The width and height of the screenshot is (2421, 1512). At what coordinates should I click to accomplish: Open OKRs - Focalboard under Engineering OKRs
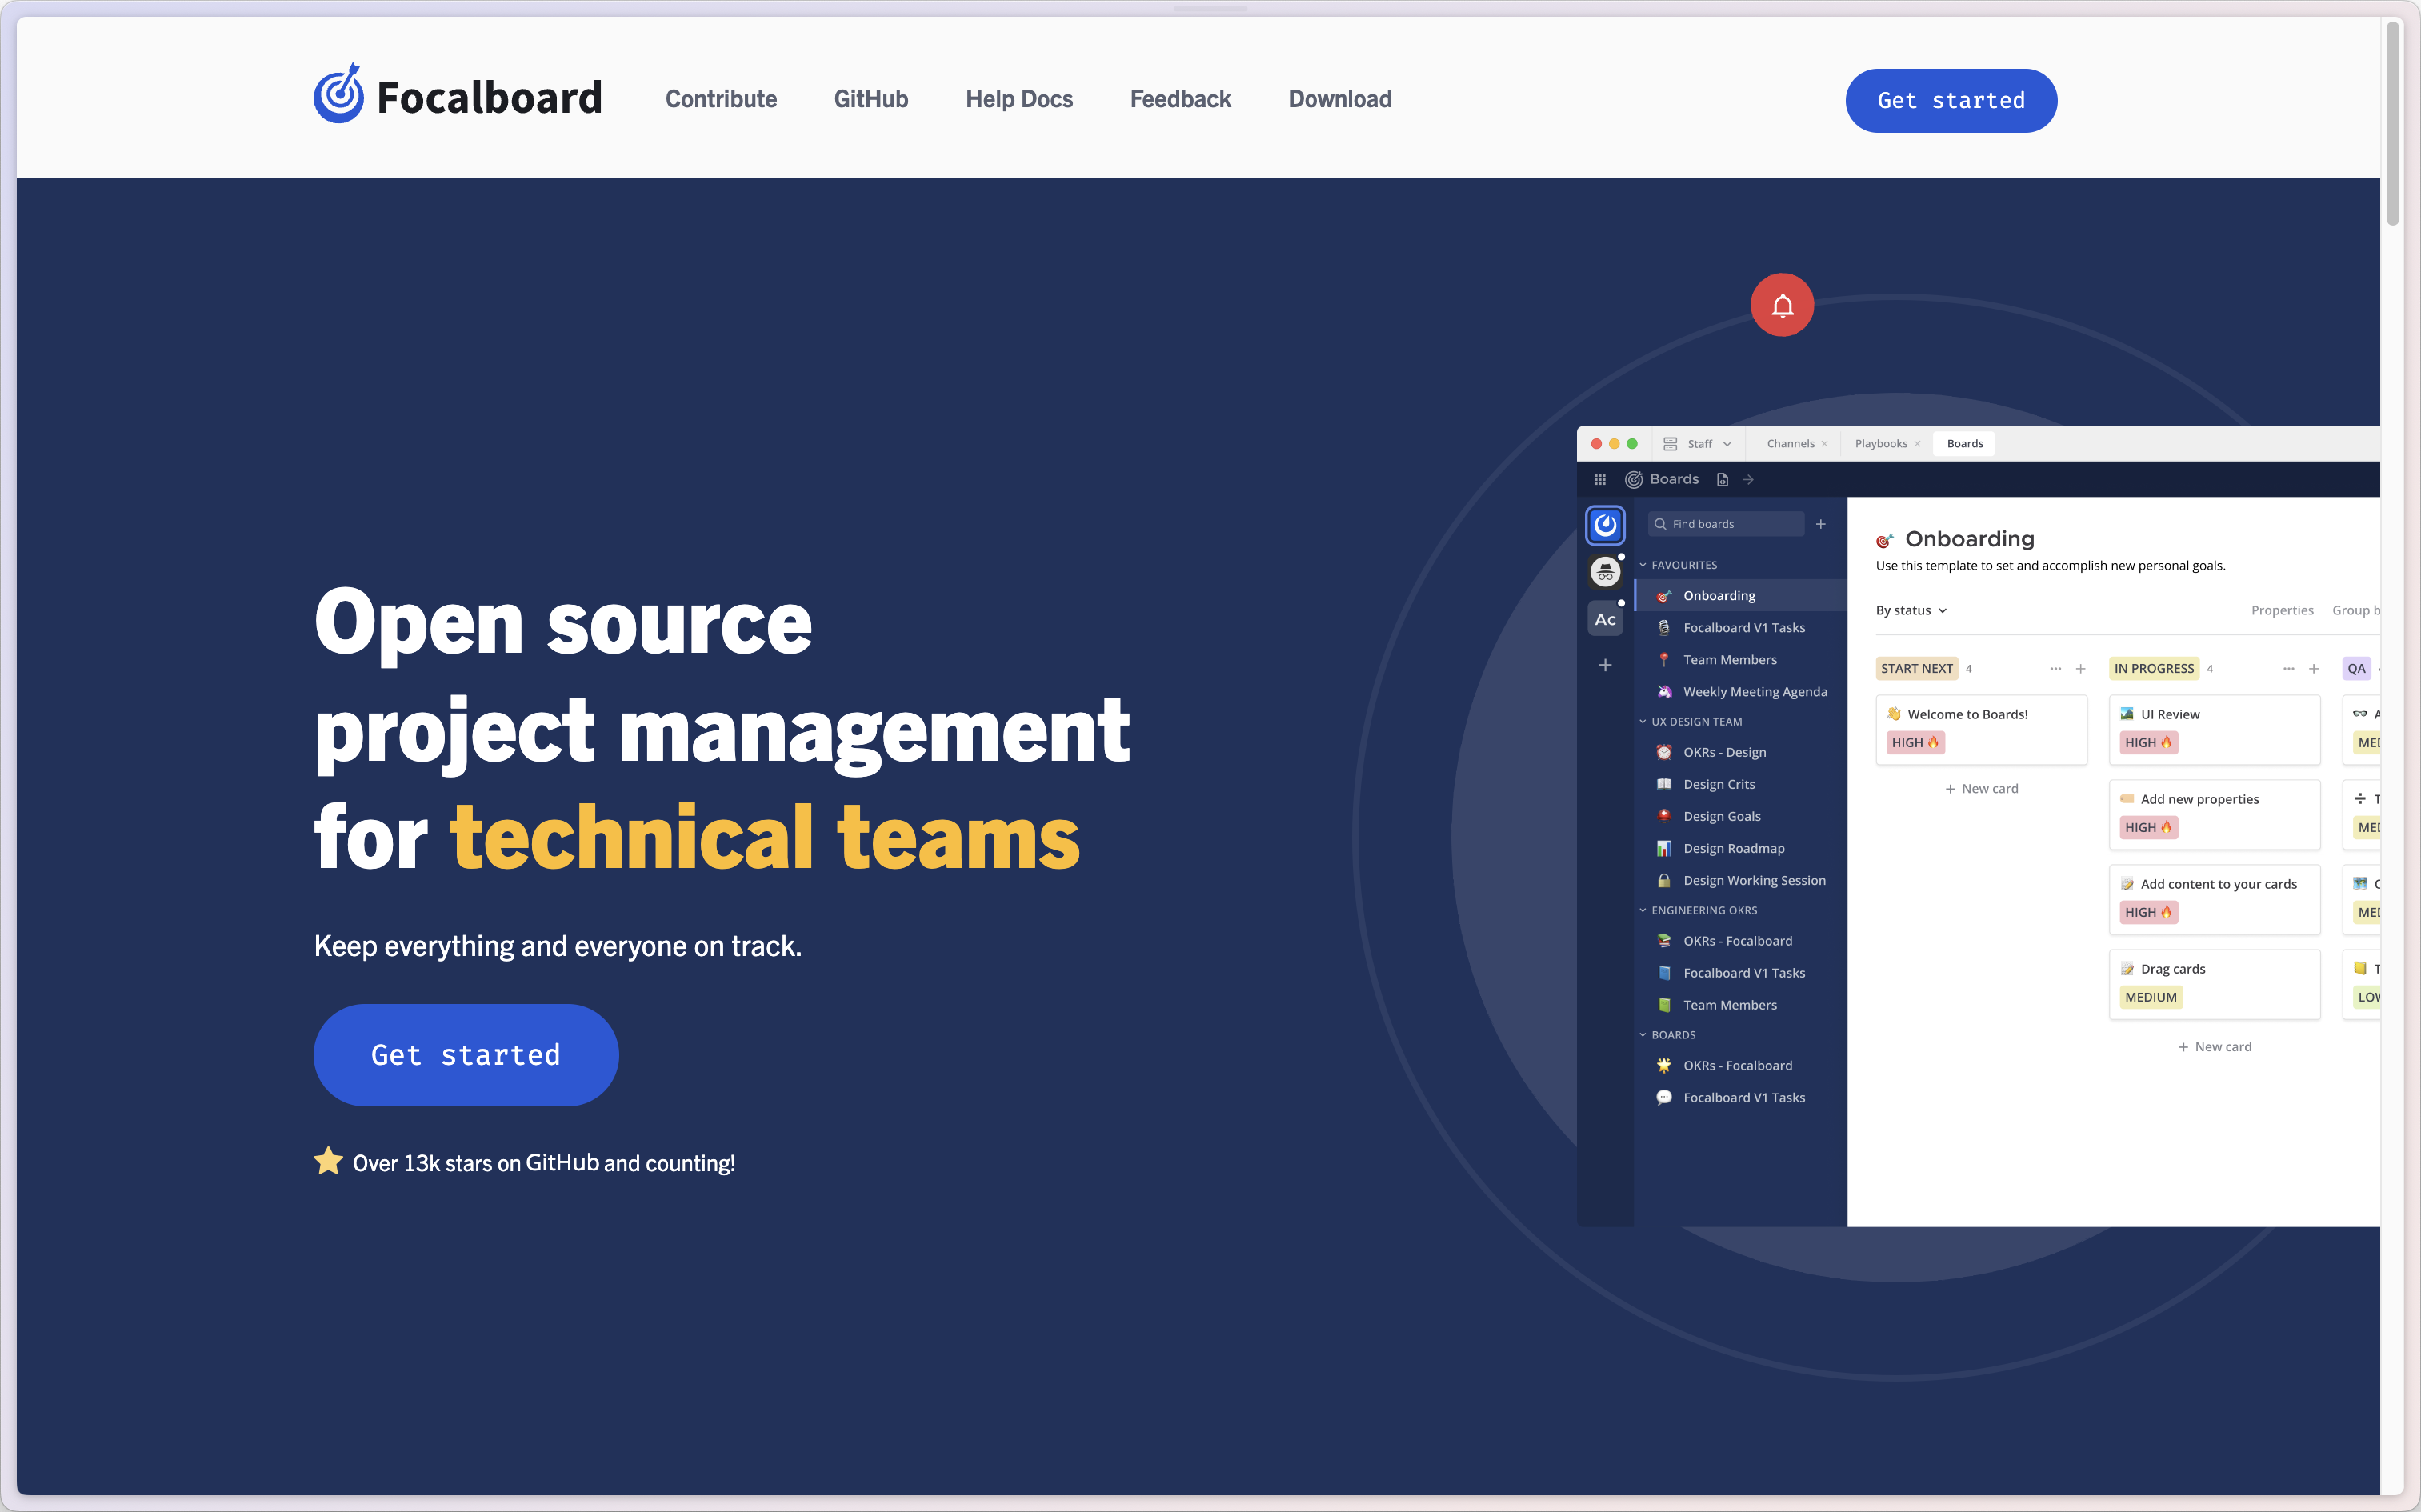(x=1740, y=941)
